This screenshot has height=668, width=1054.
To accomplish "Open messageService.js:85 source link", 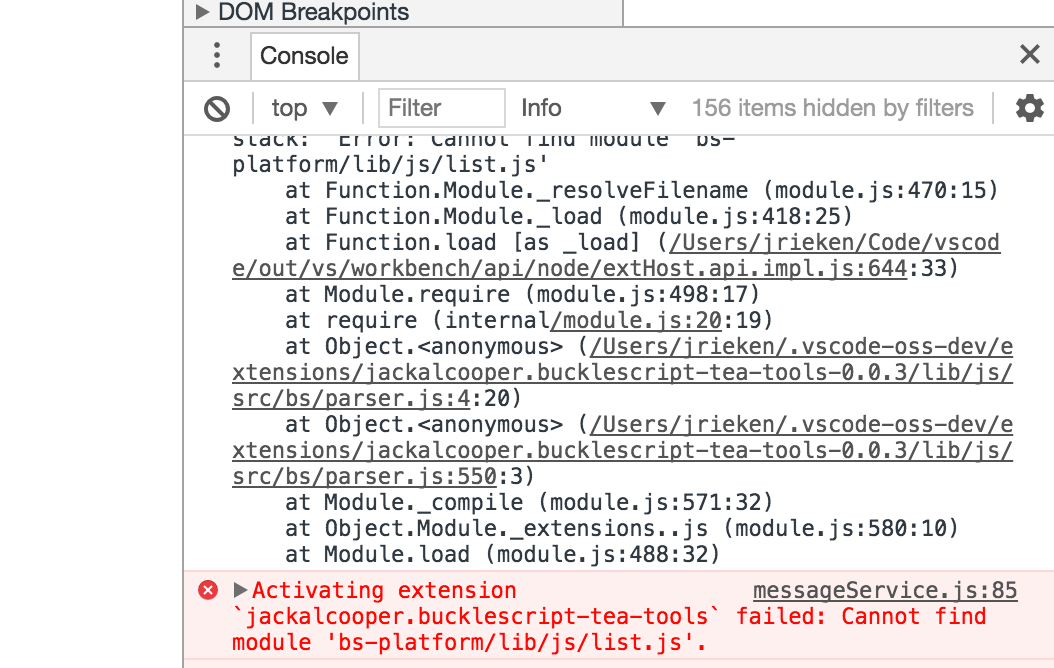I will tap(885, 590).
